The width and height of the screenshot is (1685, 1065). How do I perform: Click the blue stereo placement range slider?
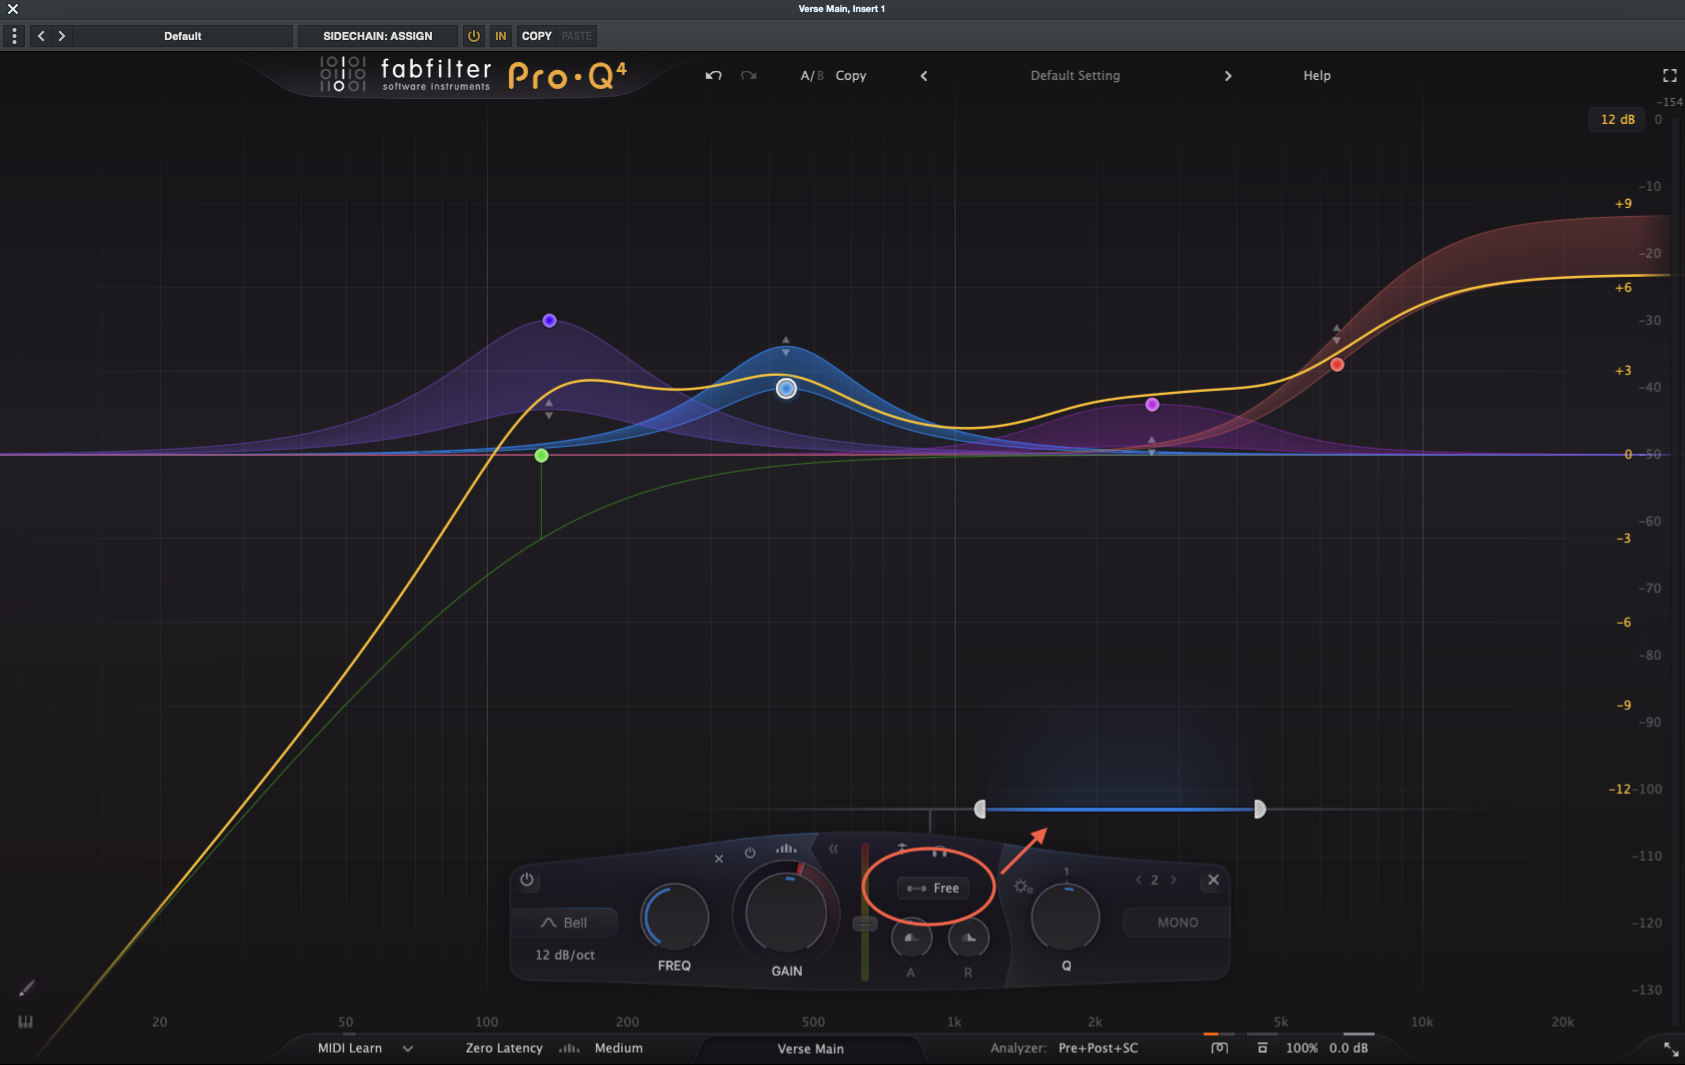[x=1120, y=809]
